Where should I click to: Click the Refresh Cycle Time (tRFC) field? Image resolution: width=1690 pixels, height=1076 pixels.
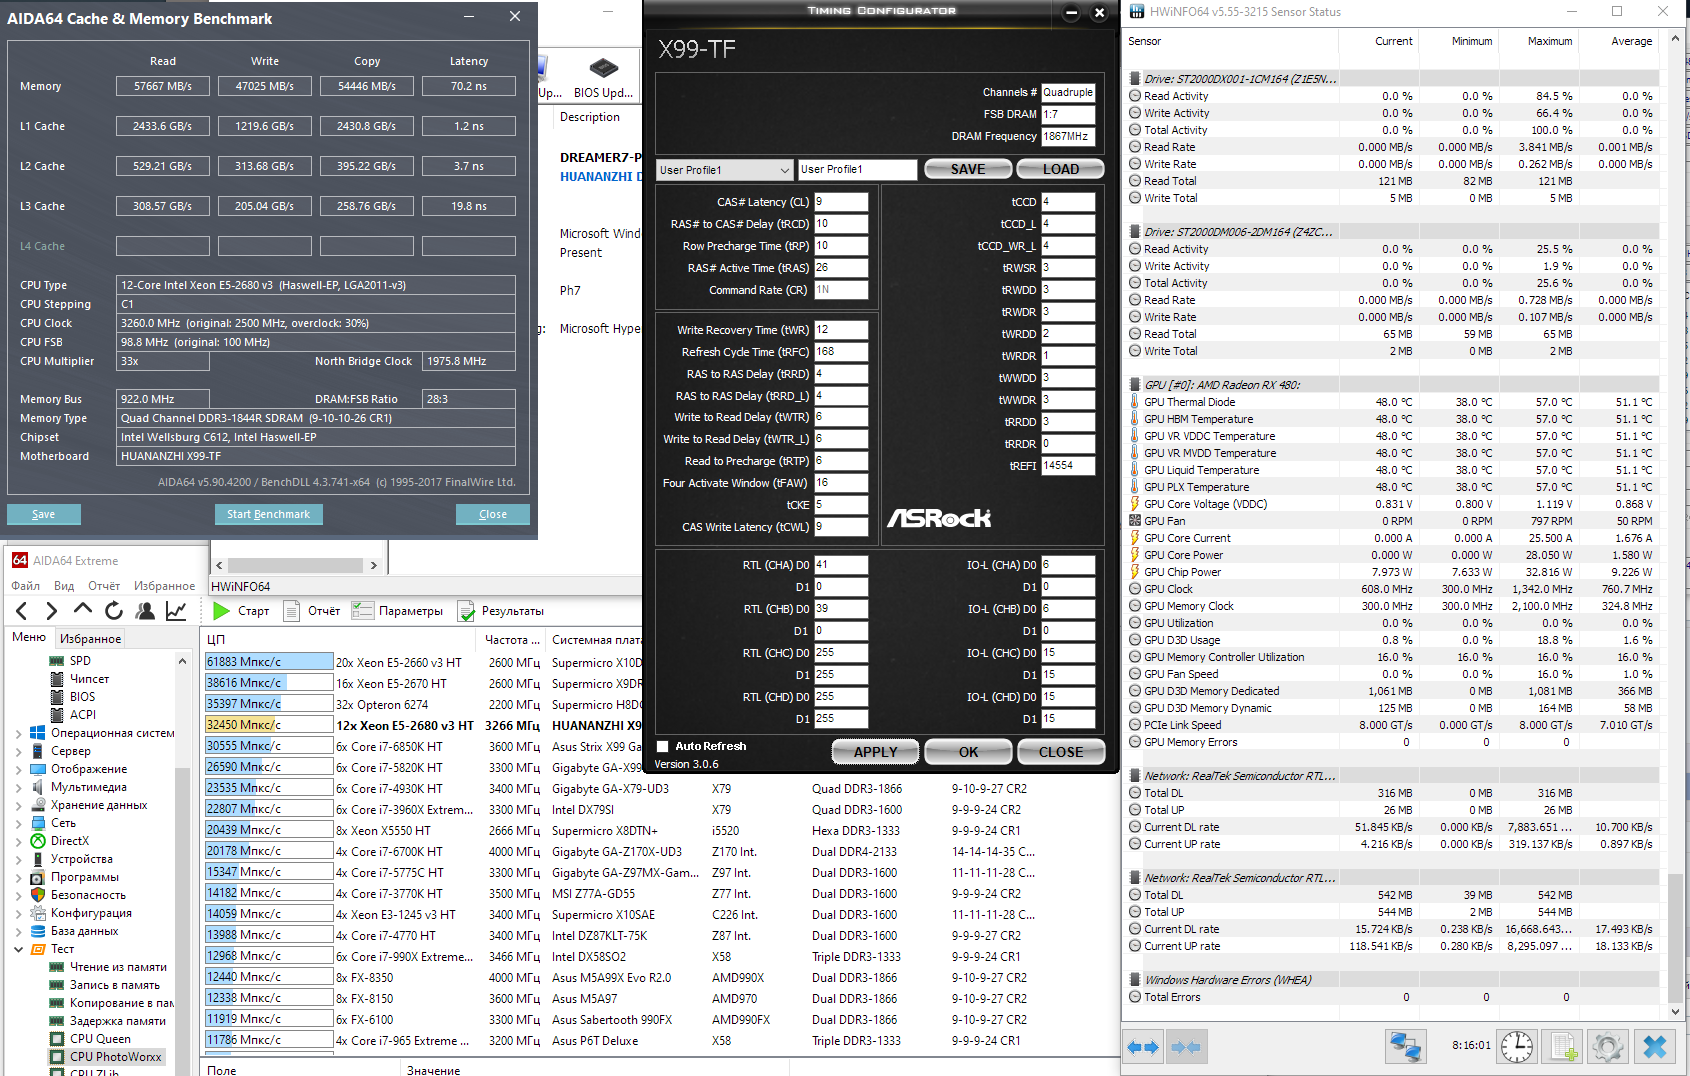[x=841, y=352]
